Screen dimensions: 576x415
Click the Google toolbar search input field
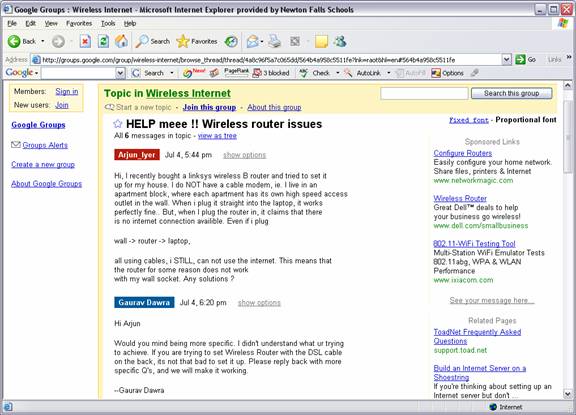point(79,73)
